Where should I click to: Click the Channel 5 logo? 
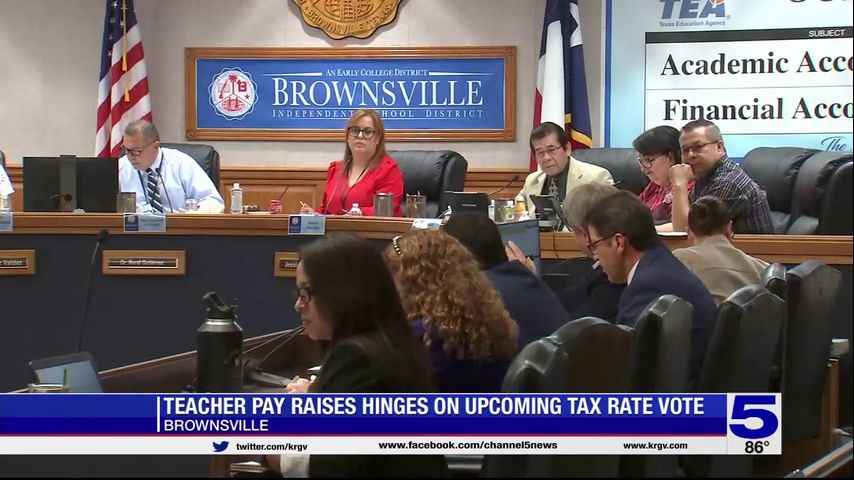[x=753, y=415]
